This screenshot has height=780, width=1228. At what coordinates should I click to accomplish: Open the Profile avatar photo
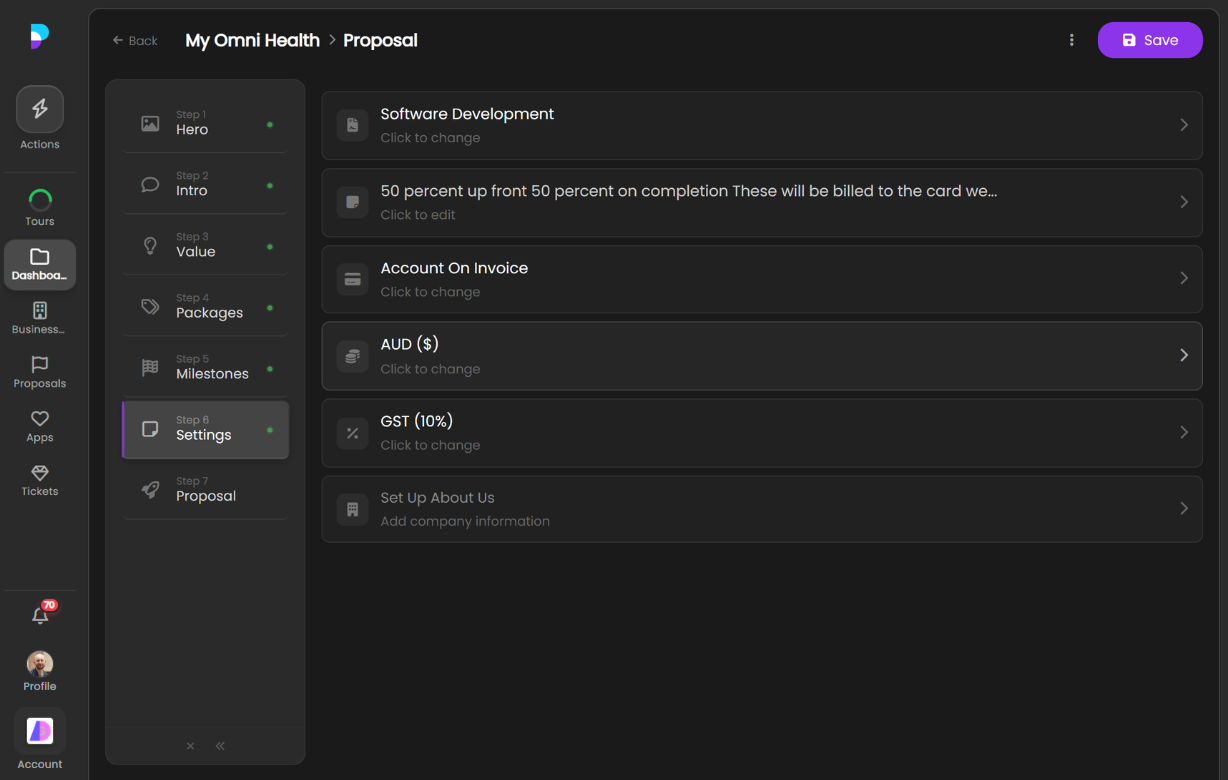point(40,664)
